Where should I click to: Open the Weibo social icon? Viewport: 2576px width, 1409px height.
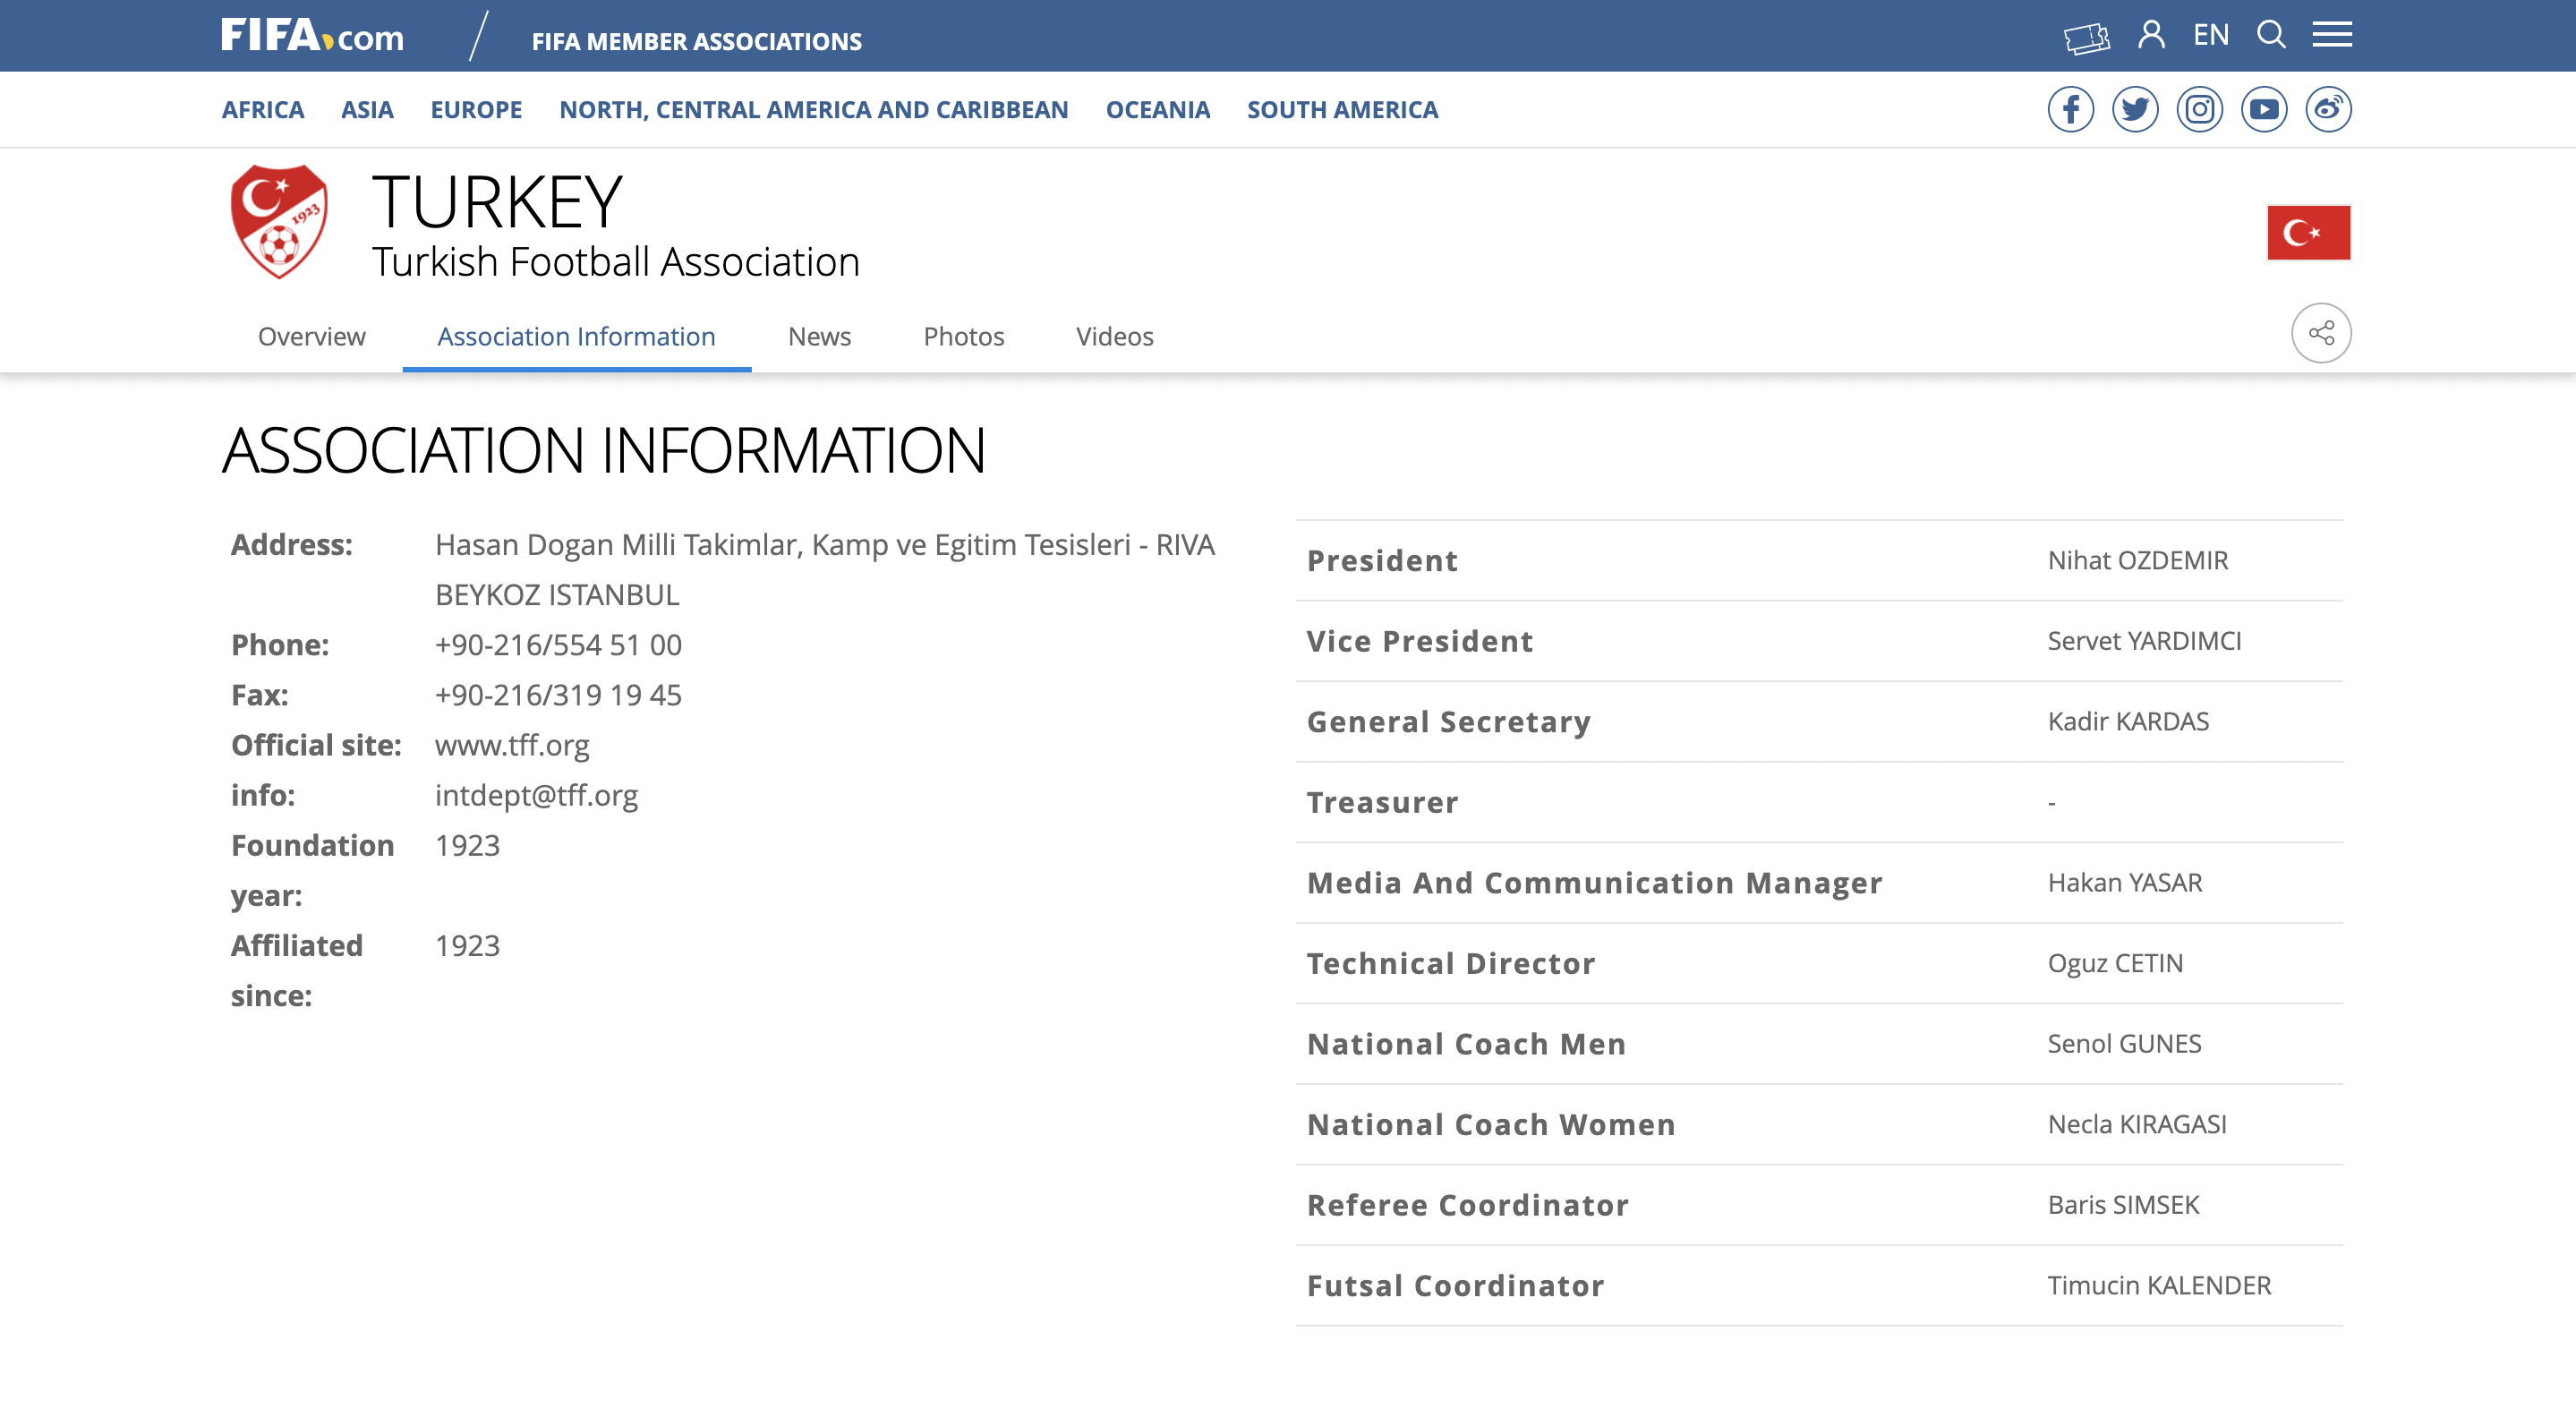[x=2328, y=109]
